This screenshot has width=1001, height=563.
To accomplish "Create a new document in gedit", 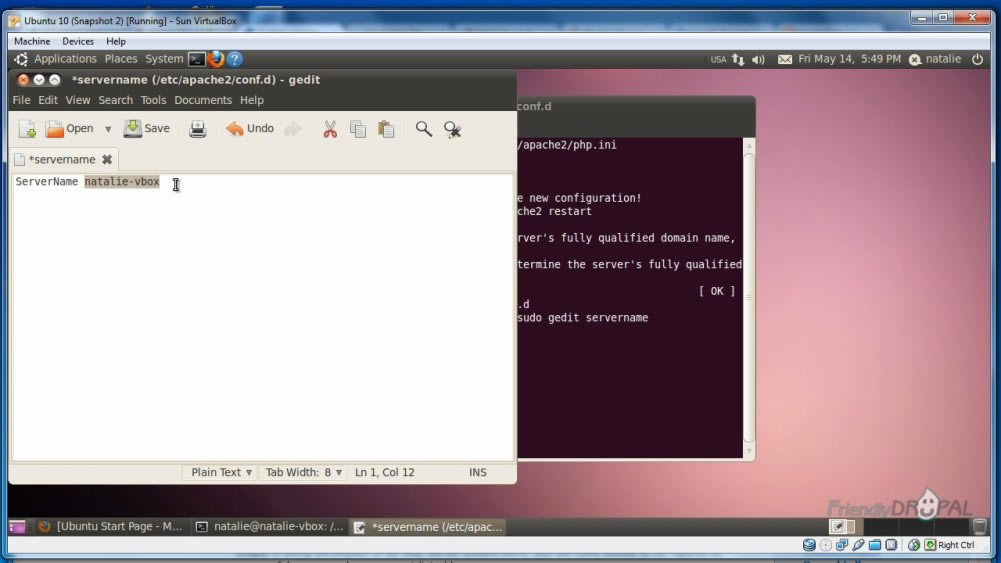I will [27, 129].
